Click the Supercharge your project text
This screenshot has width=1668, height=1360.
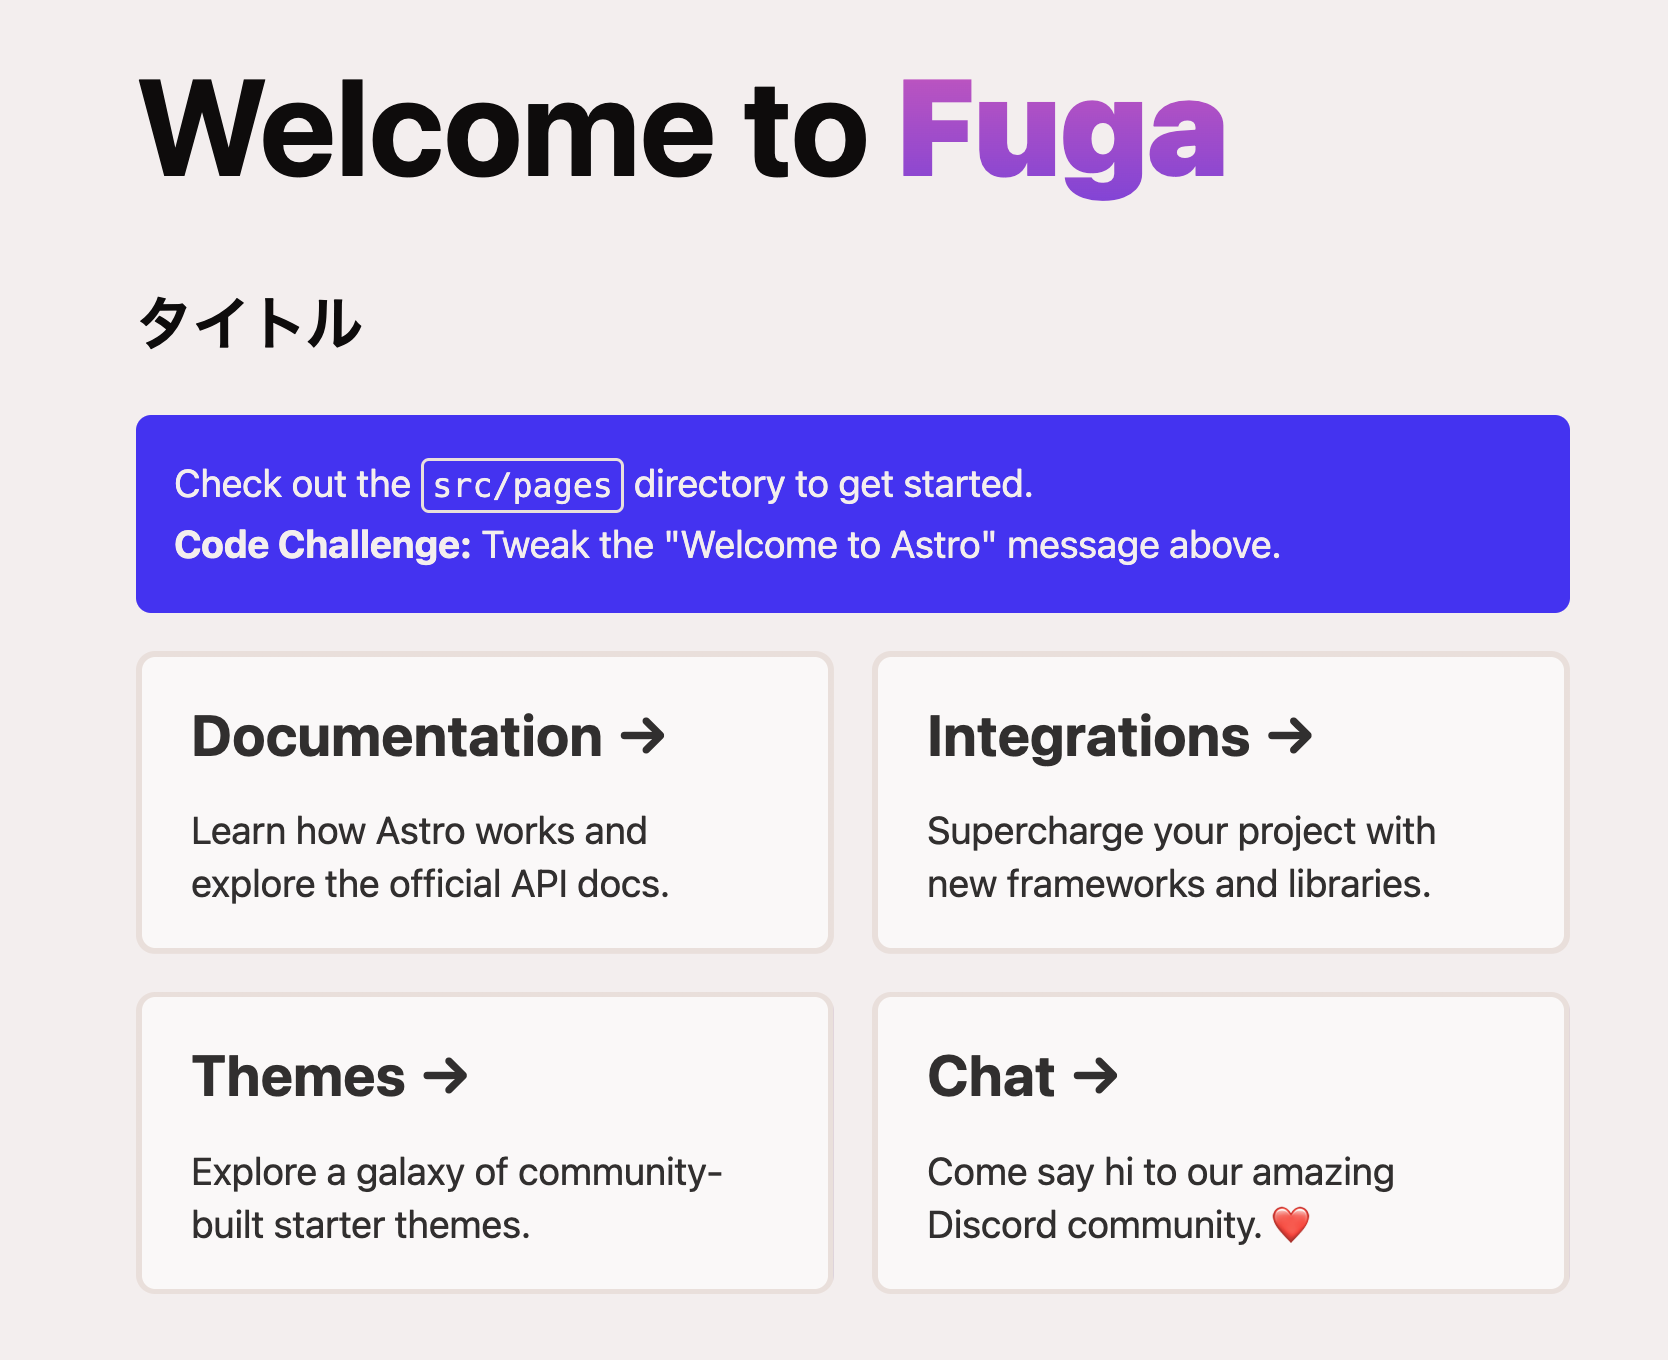pyautogui.click(x=1181, y=830)
